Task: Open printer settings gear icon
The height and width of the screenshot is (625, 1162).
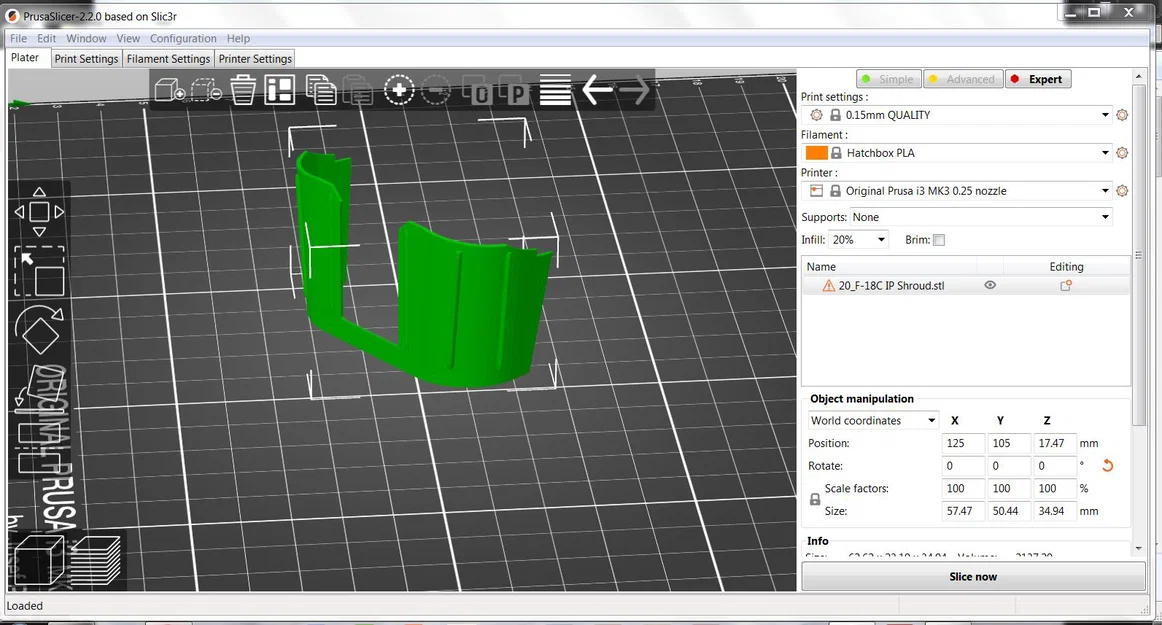Action: click(1122, 191)
